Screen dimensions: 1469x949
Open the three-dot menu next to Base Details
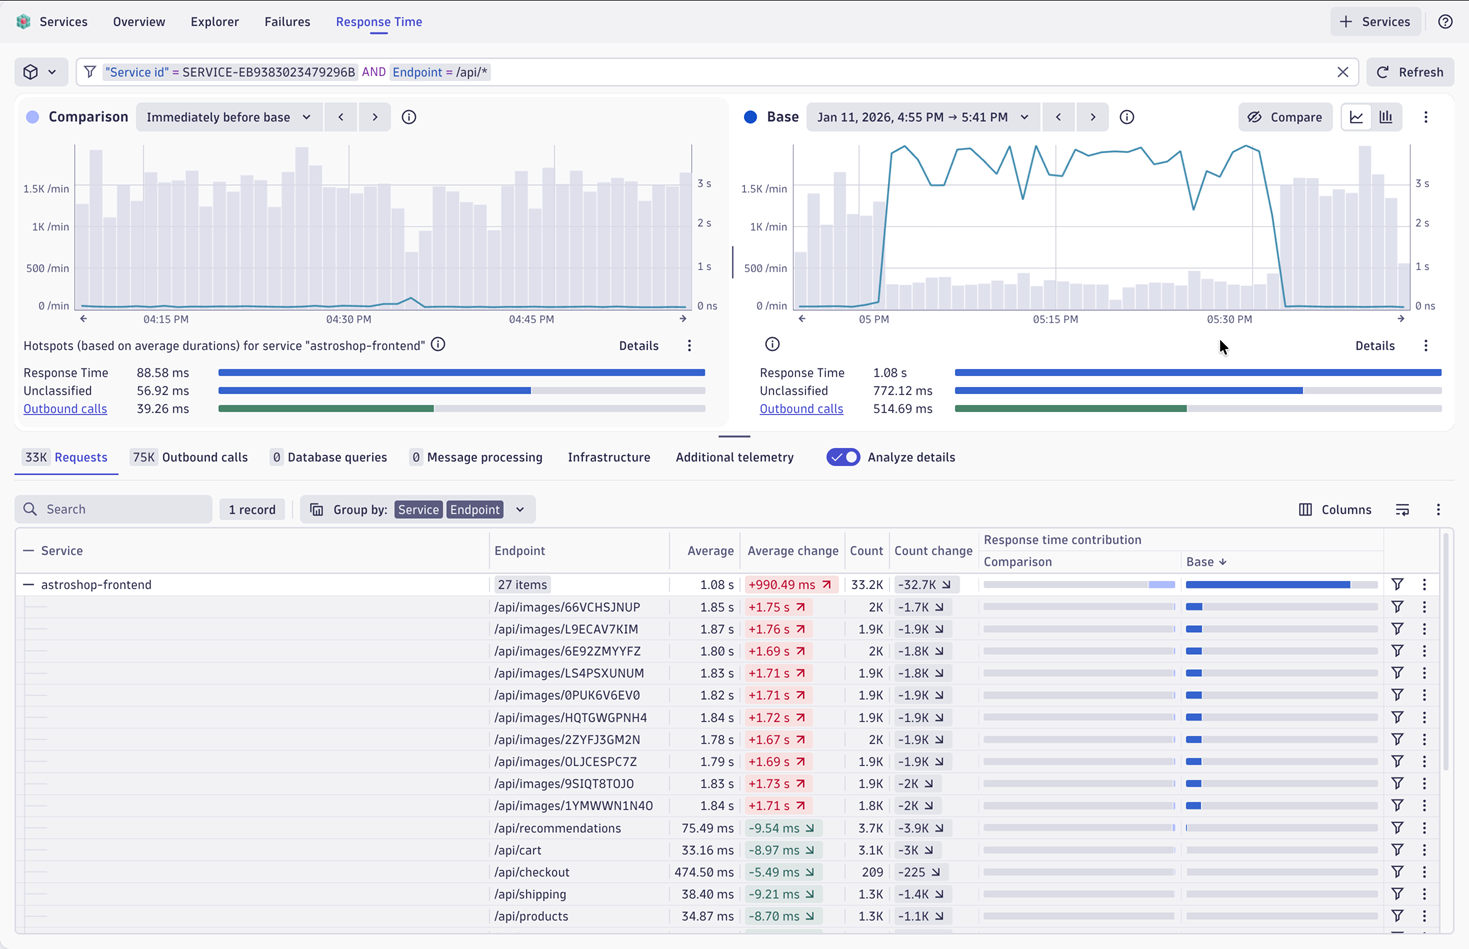[x=1426, y=345]
